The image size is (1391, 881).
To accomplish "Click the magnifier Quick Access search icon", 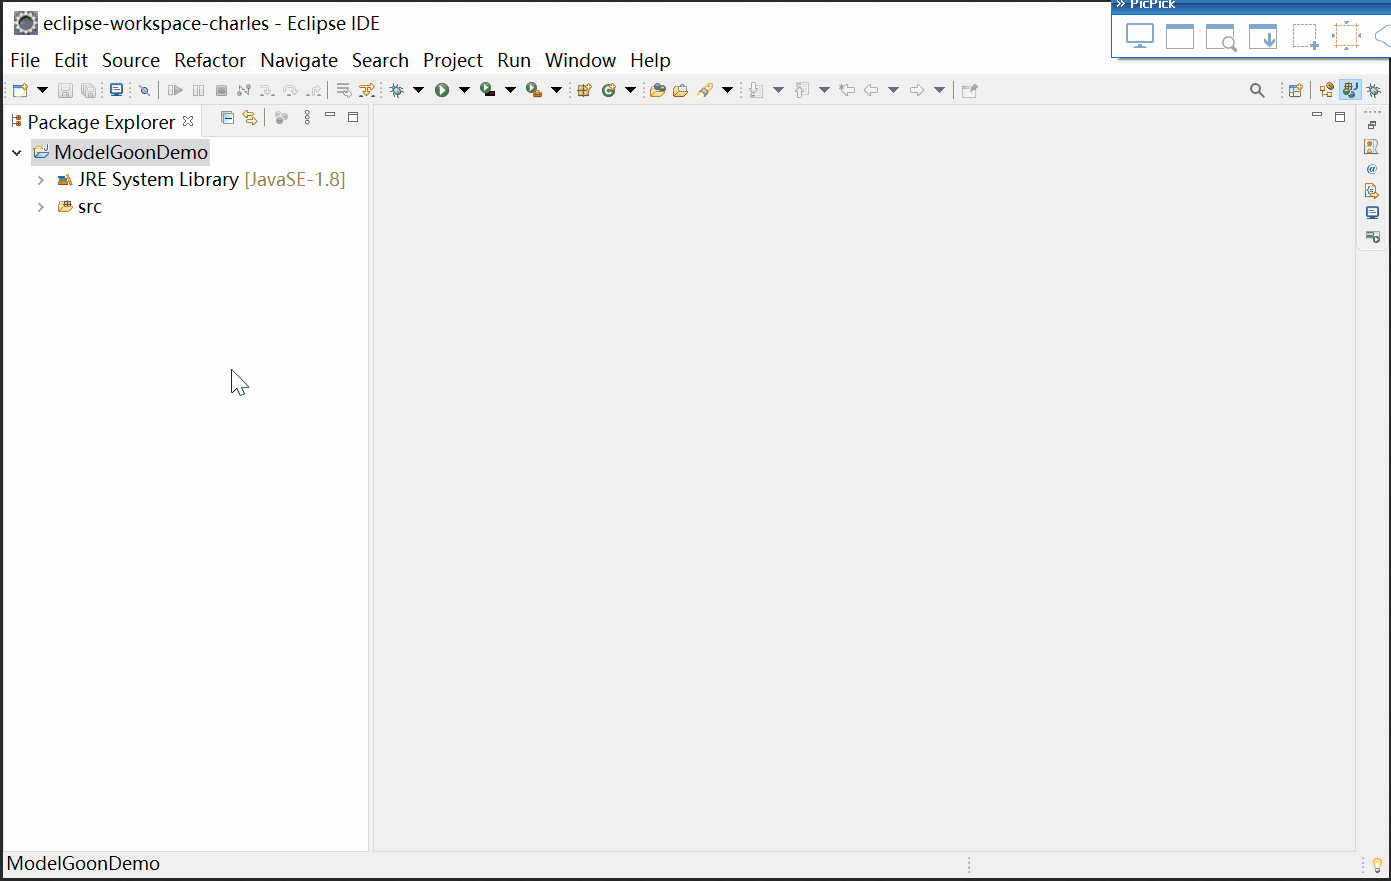I will coord(1257,90).
